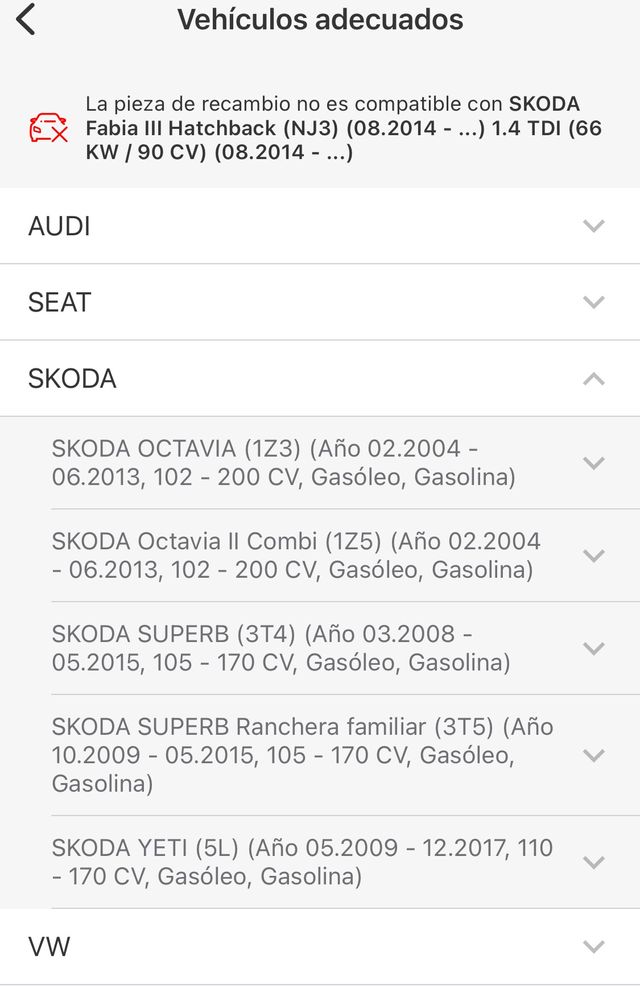
Task: Expand the SEAT chevron arrow
Action: [594, 302]
